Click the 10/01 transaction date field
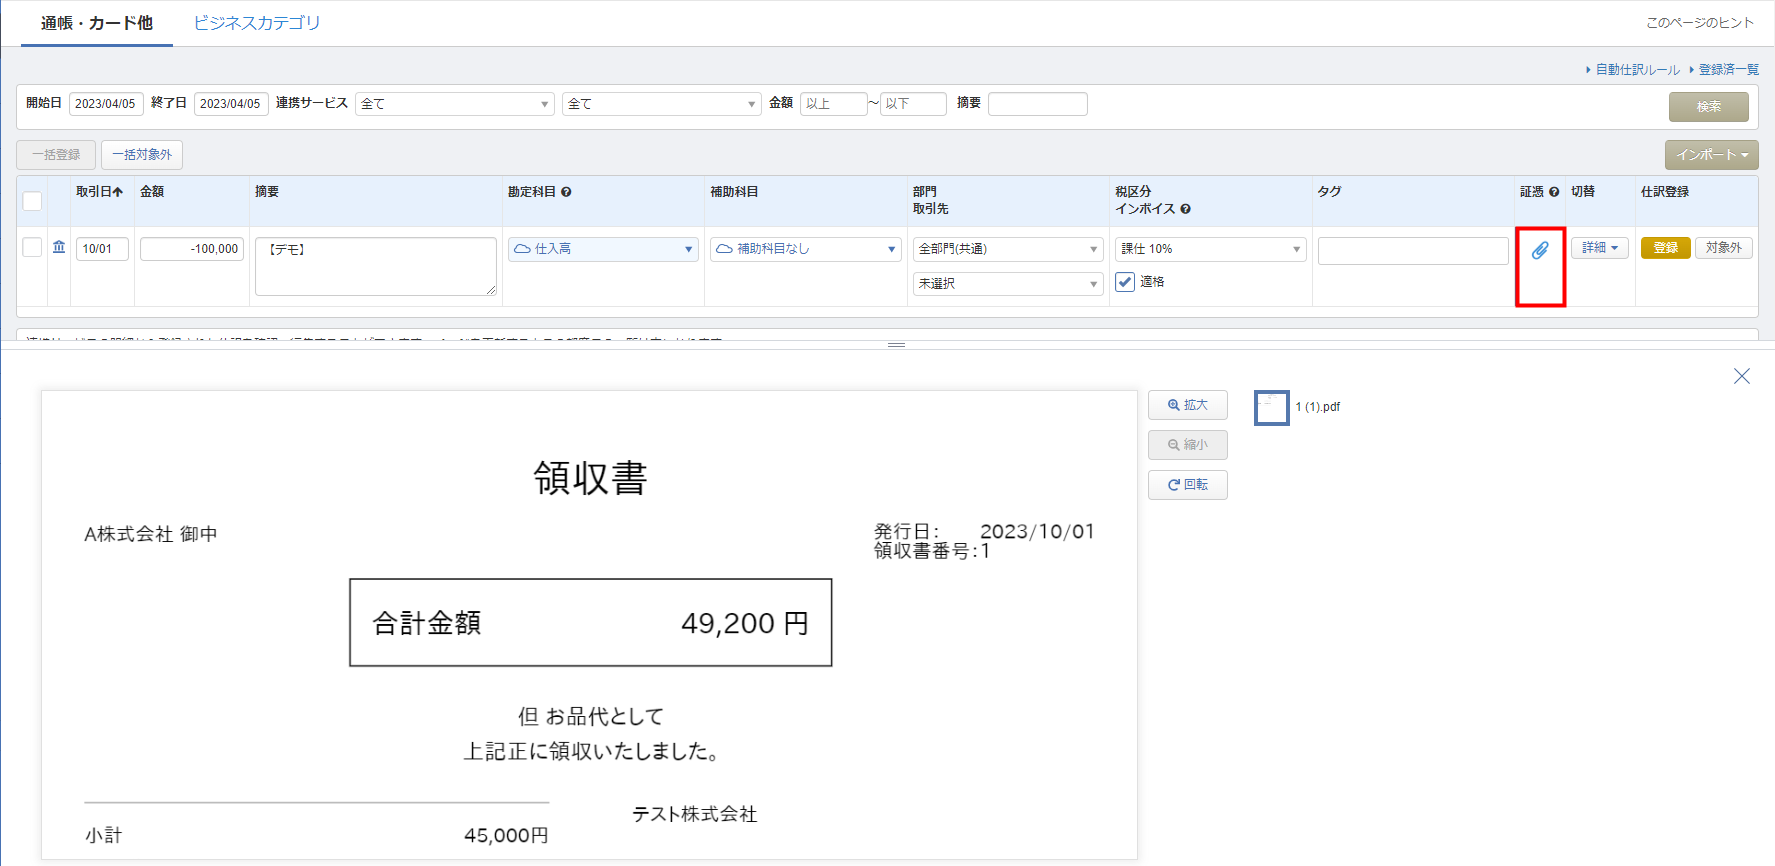This screenshot has height=866, width=1775. point(102,249)
